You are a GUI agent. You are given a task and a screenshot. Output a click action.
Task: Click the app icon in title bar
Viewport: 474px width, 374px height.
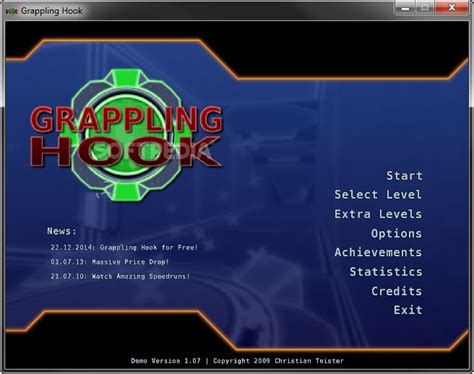[x=11, y=11]
